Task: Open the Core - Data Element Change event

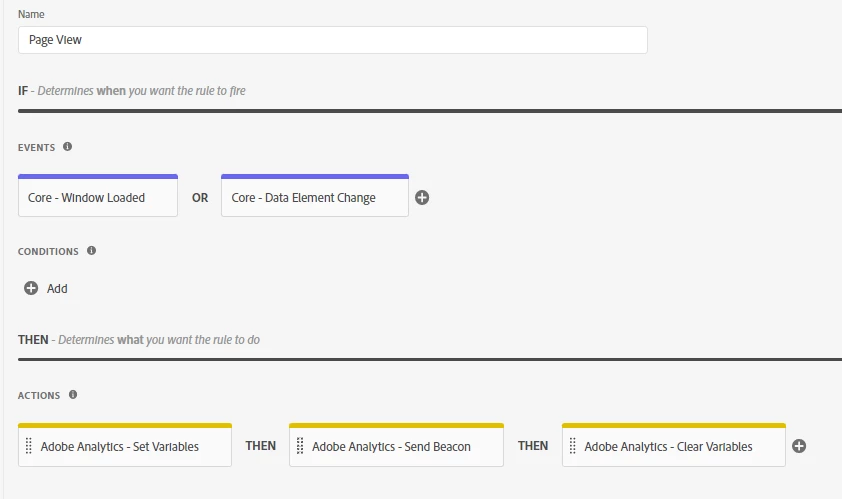Action: click(315, 196)
